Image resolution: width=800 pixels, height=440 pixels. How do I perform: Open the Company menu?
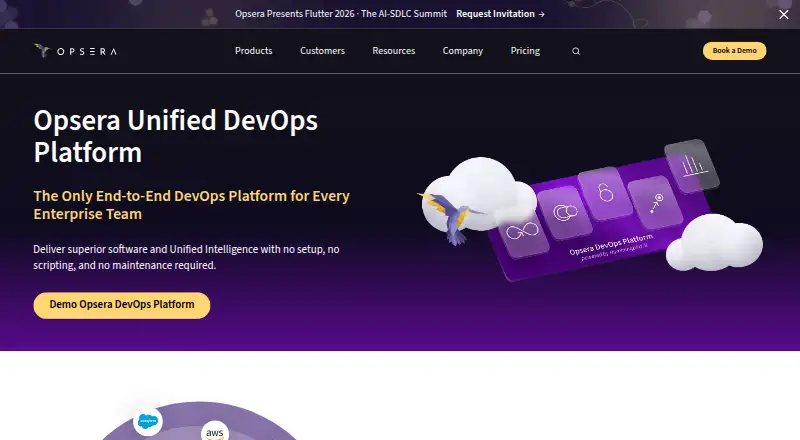click(x=463, y=51)
